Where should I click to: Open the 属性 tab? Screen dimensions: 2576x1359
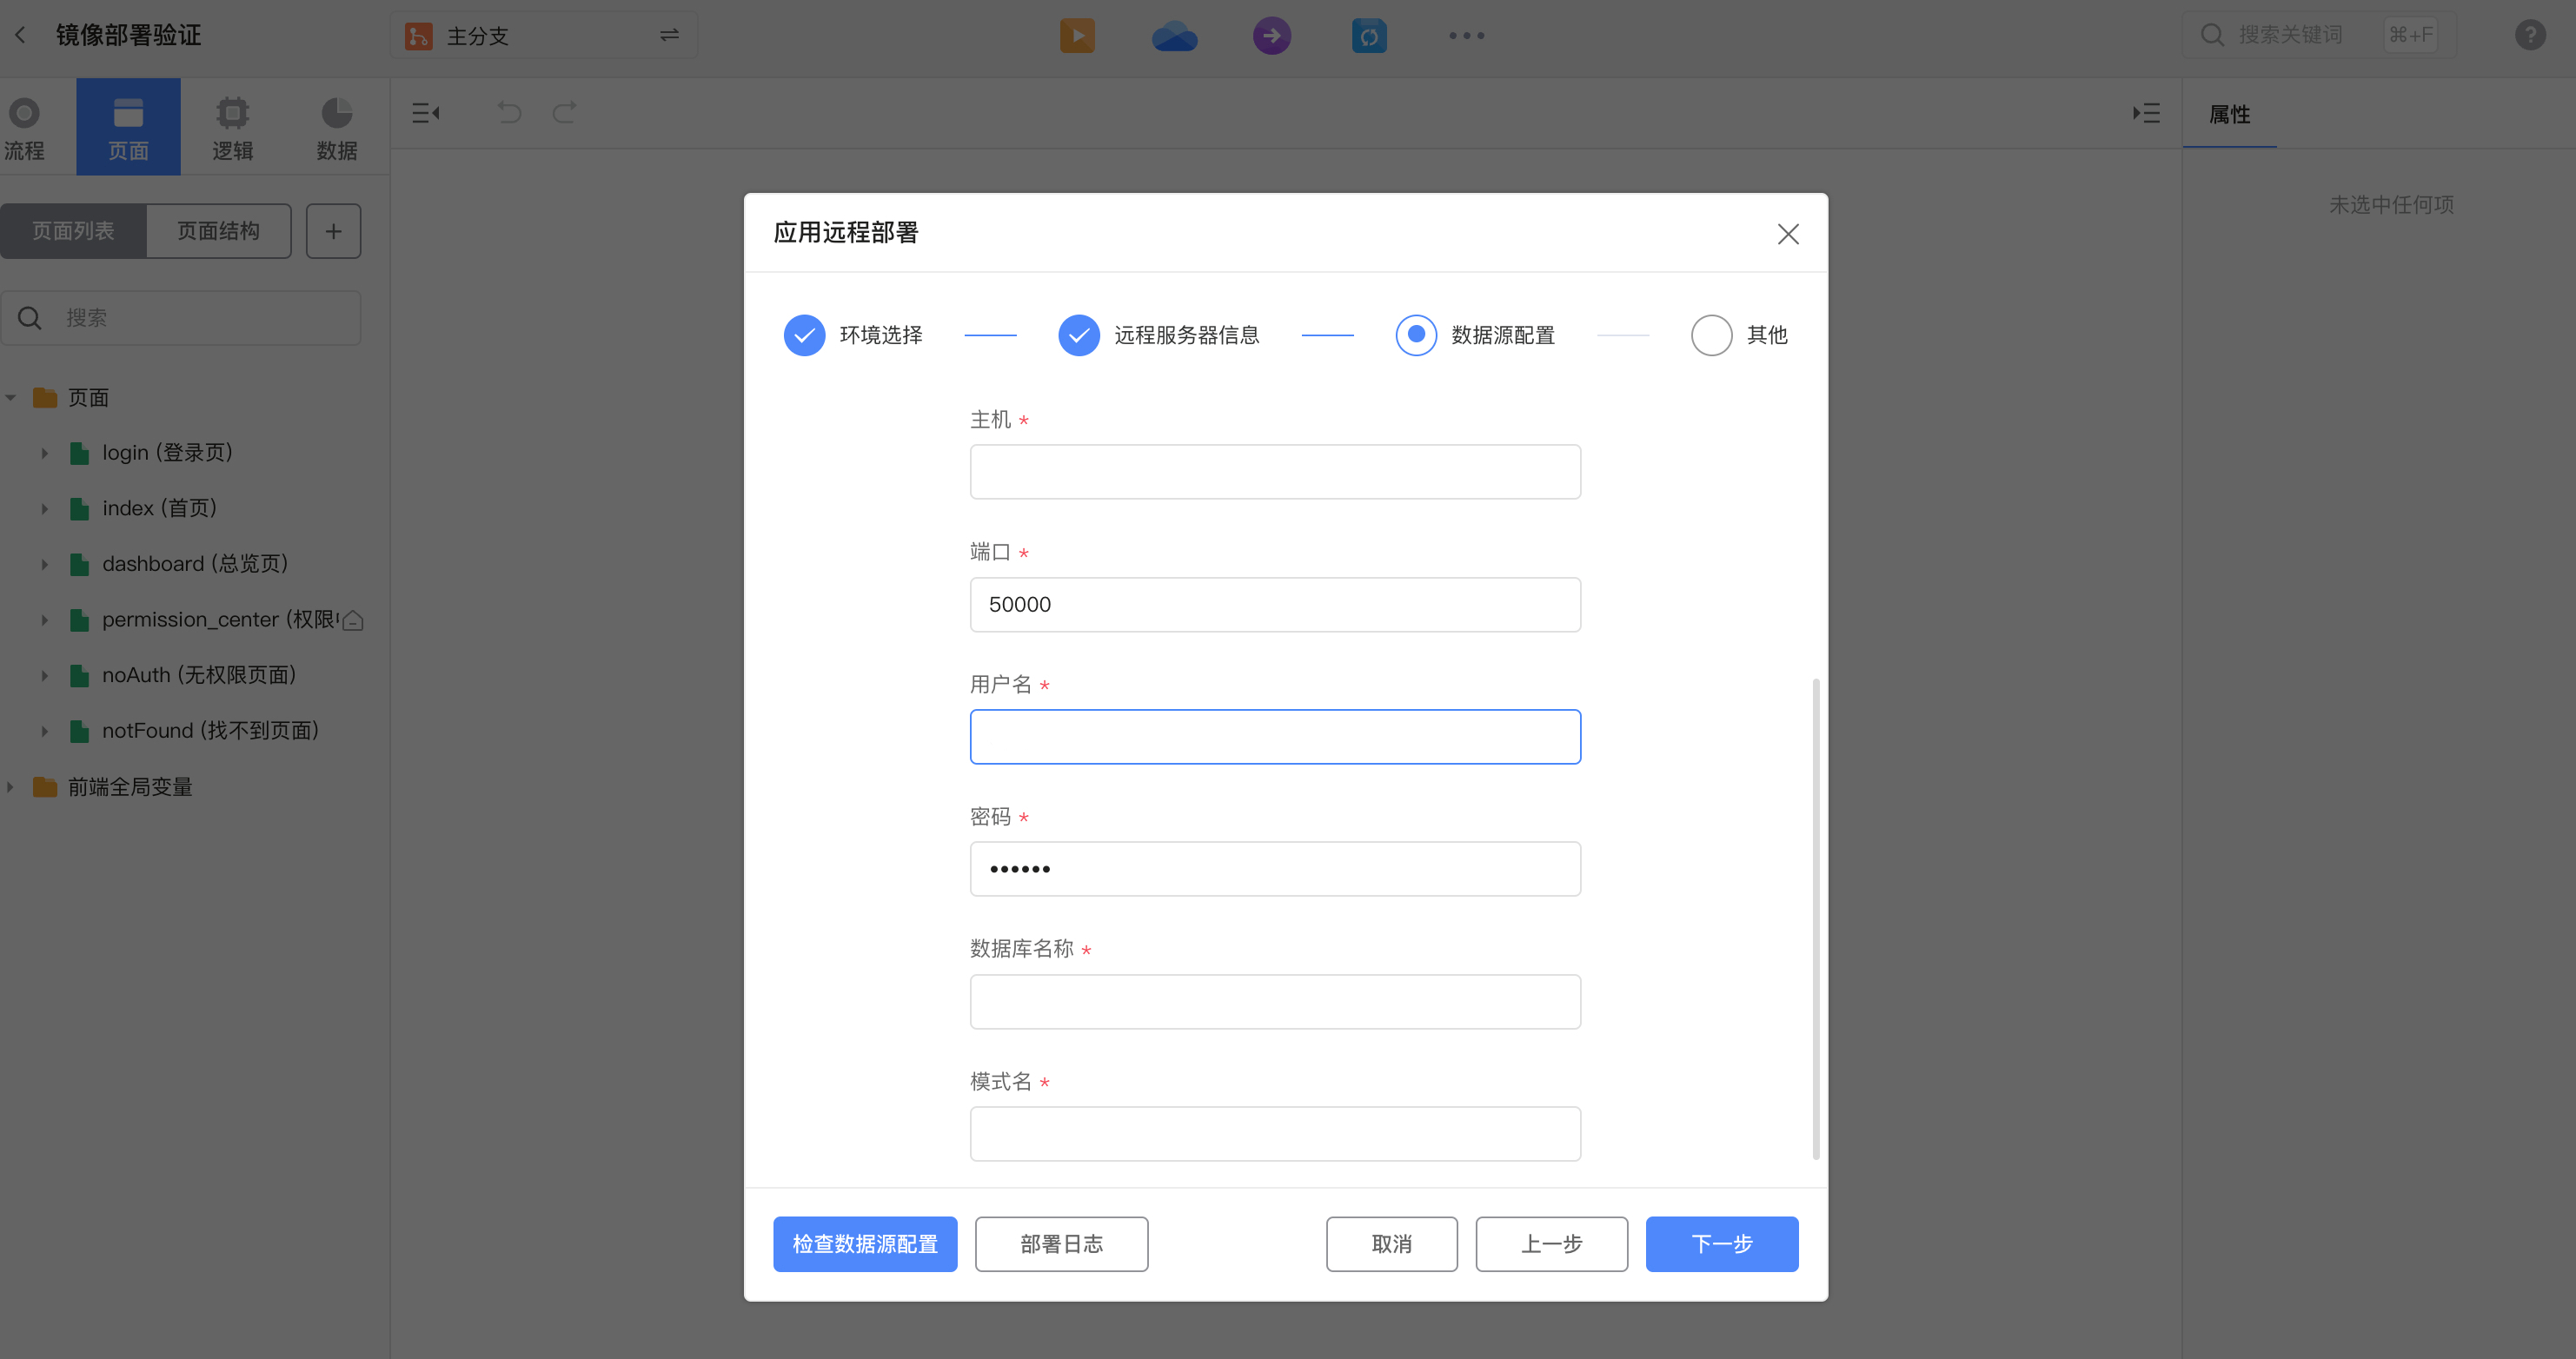point(2229,115)
